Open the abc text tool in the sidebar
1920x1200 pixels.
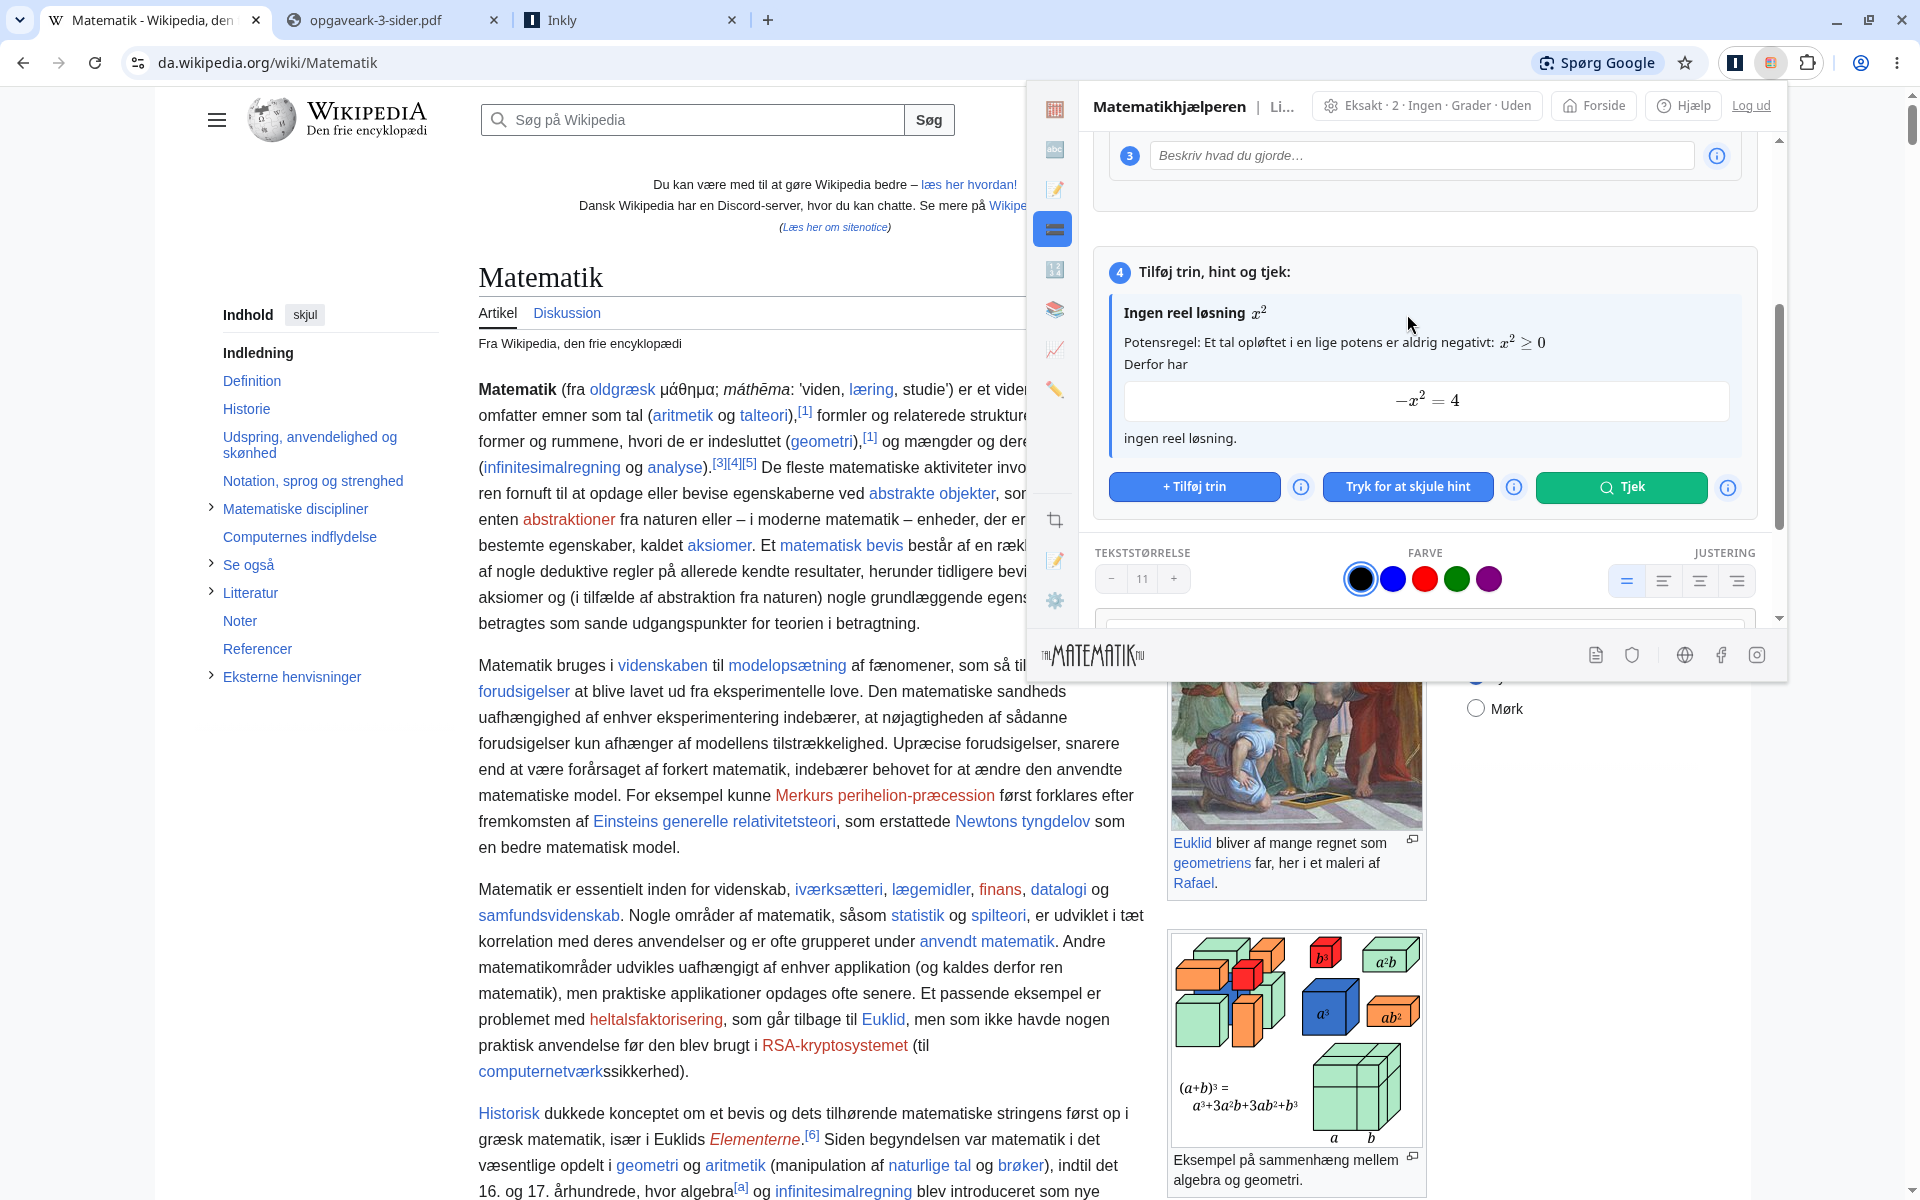point(1054,150)
